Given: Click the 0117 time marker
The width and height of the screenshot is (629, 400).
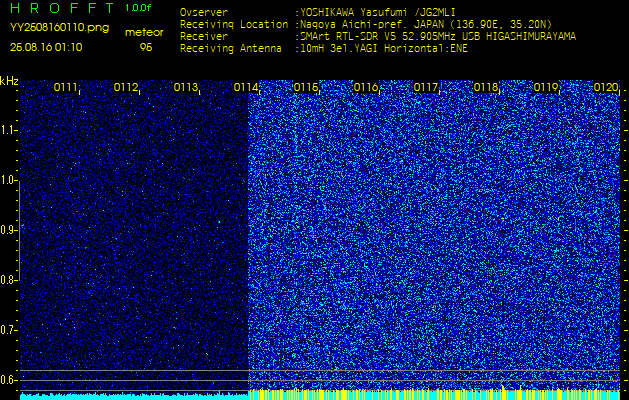Looking at the screenshot, I should point(426,87).
